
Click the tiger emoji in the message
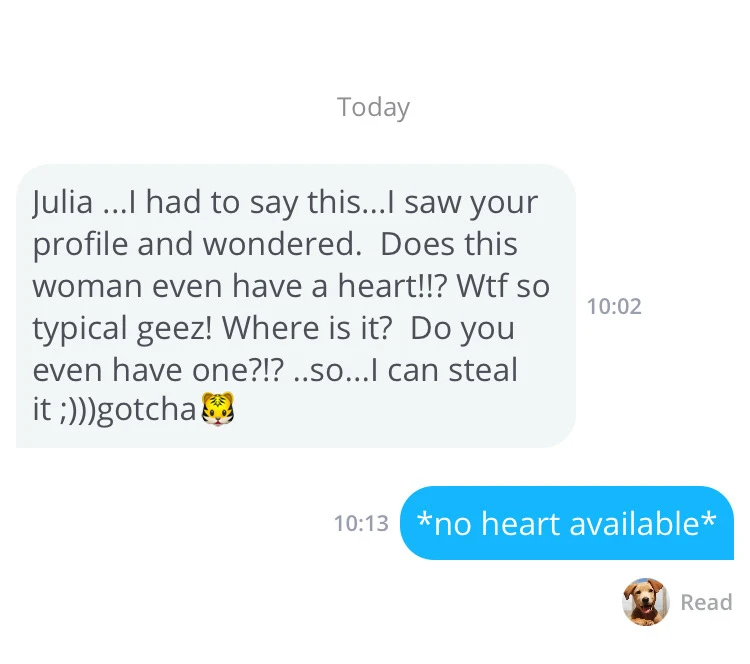tap(217, 409)
